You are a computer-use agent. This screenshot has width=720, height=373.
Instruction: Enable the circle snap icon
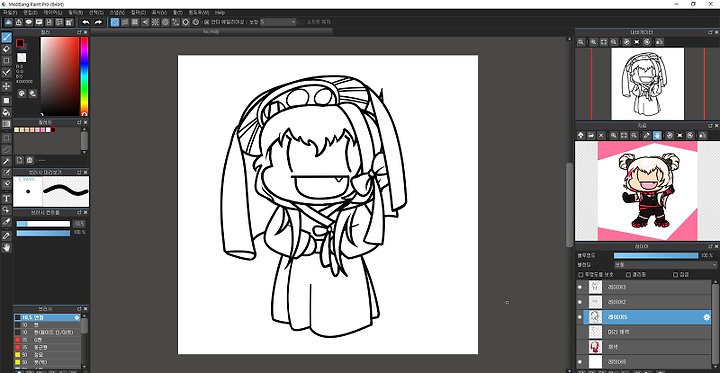click(165, 22)
